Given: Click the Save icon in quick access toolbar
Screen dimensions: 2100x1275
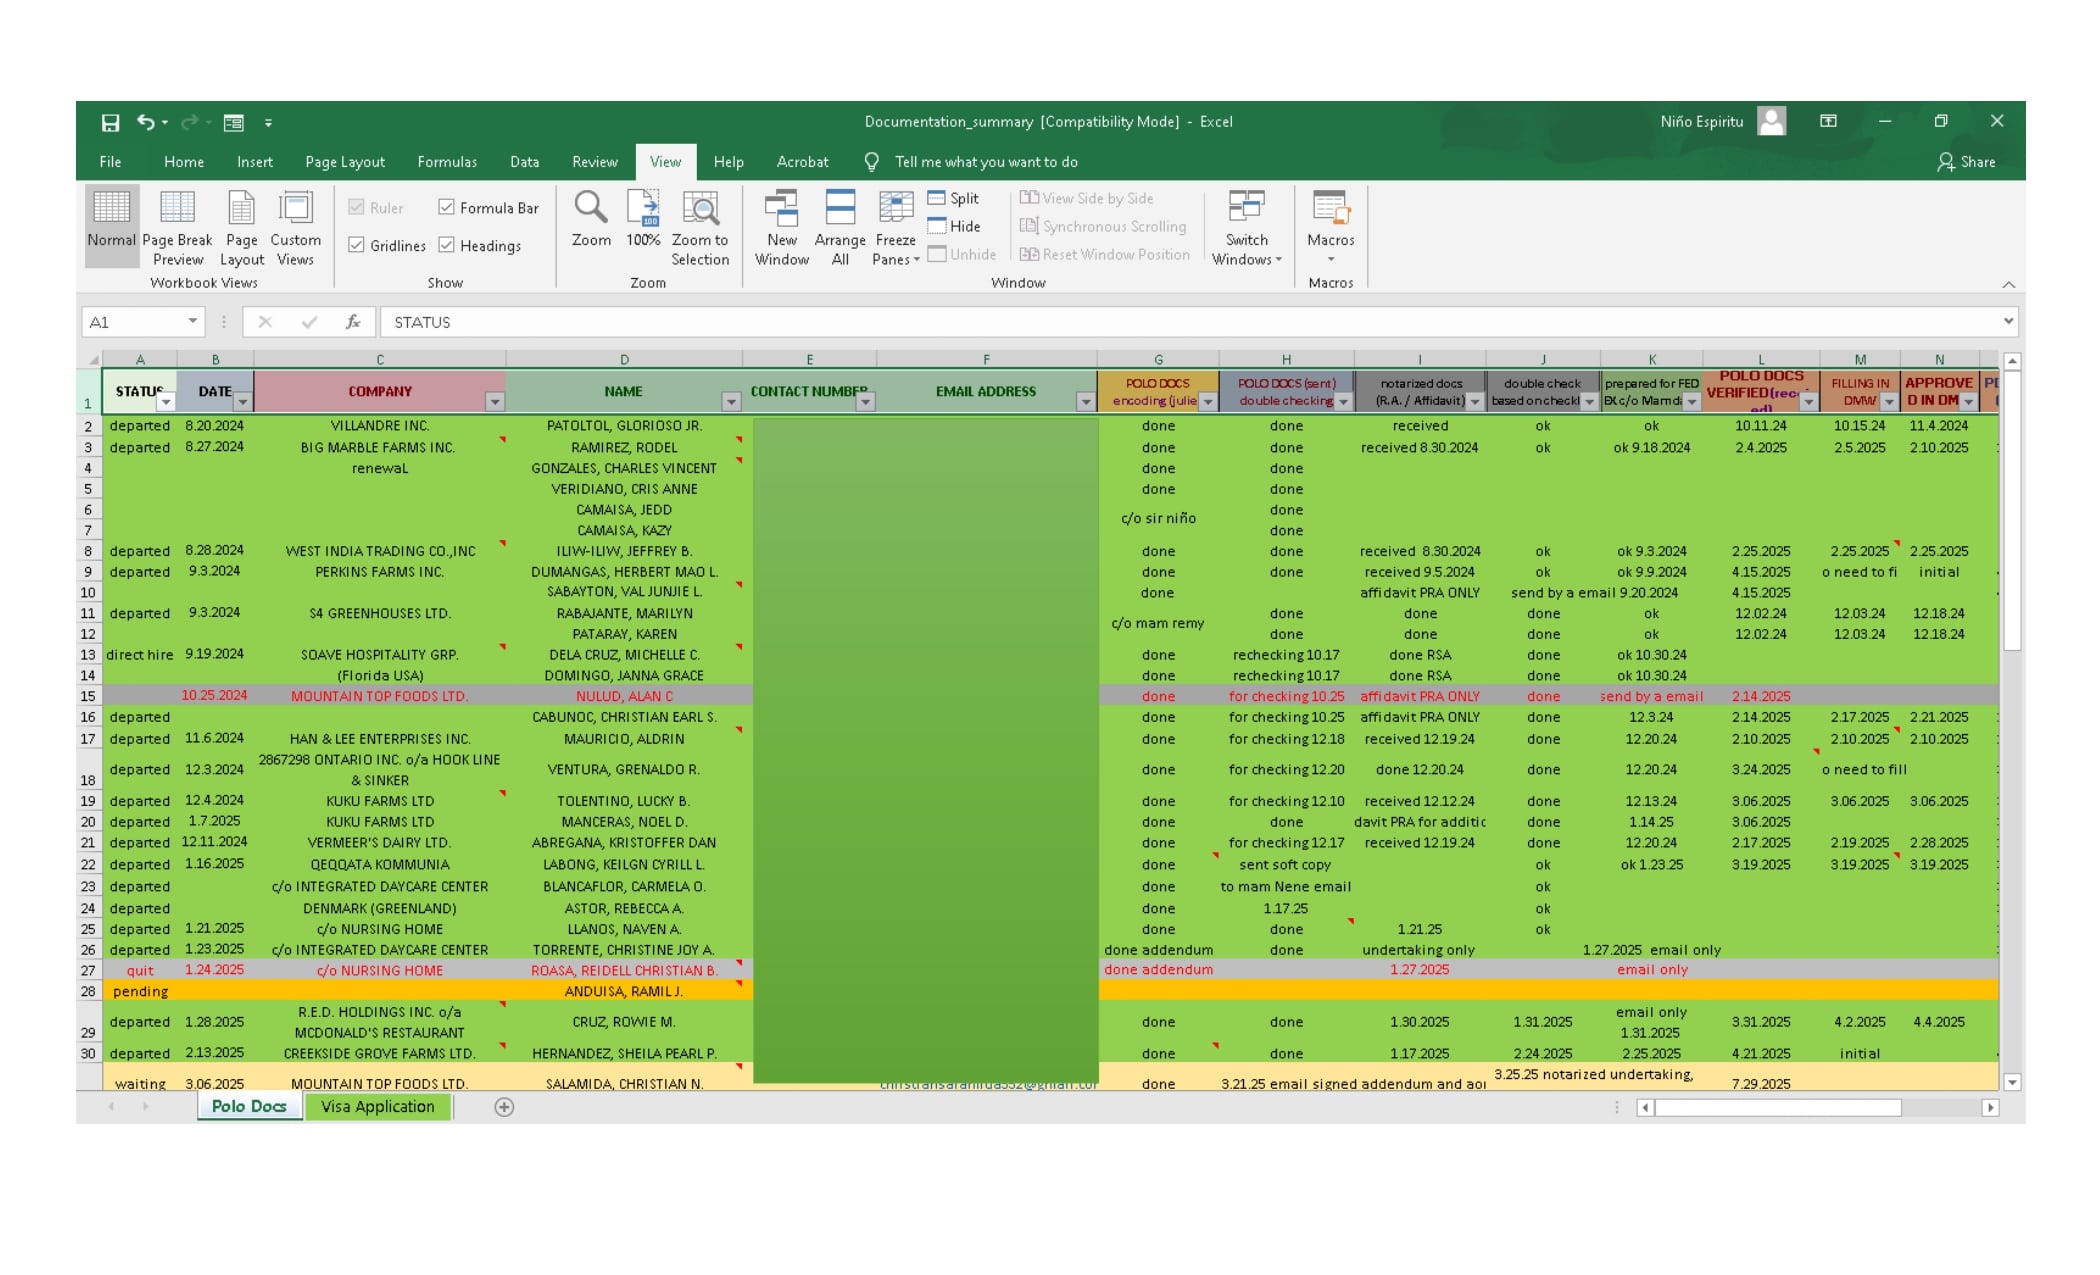Looking at the screenshot, I should (x=110, y=123).
